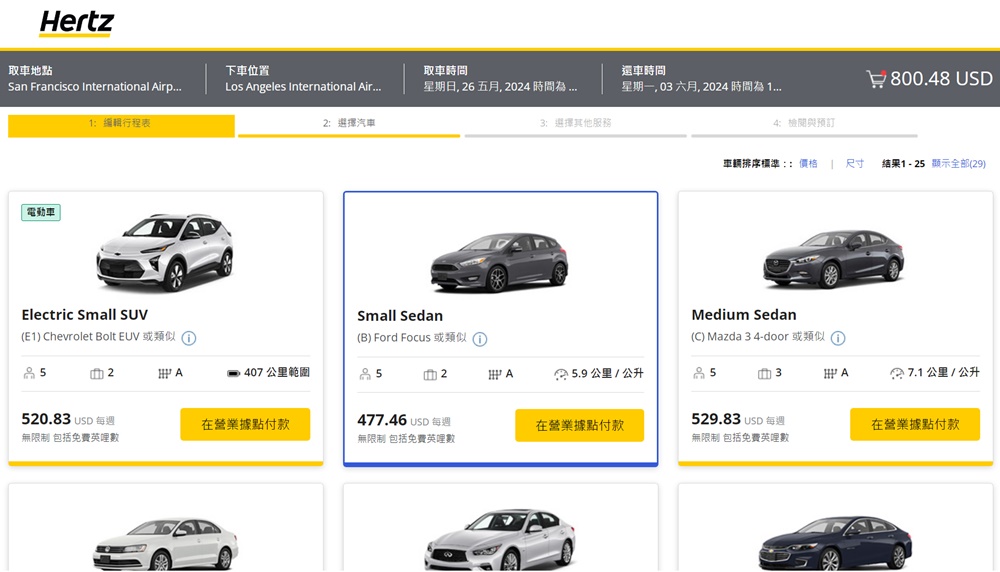Click the 800.48 USD cart total
This screenshot has height=572, width=1000.
941,79
